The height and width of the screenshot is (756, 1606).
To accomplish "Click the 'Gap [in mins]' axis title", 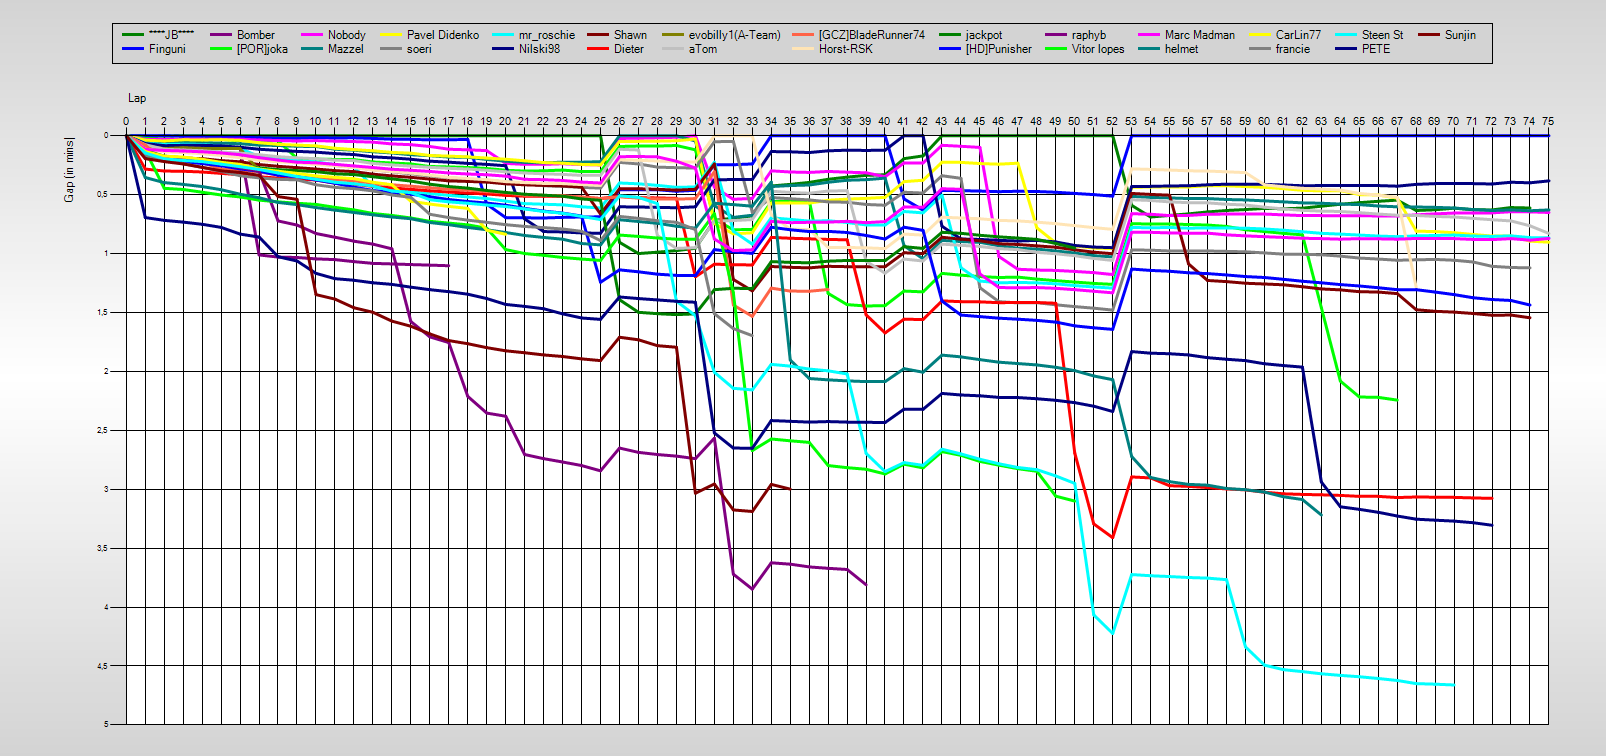I will [69, 169].
